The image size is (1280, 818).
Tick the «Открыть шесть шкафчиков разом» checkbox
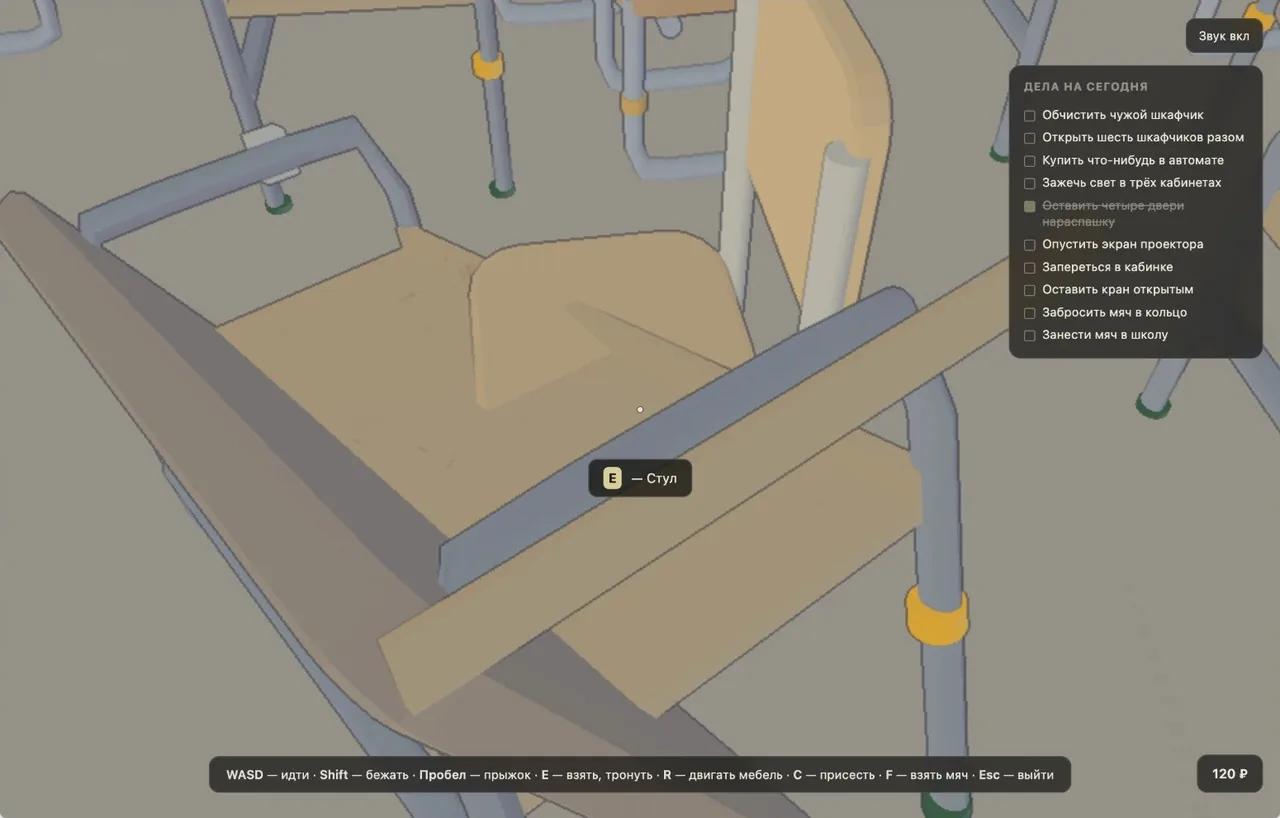1030,138
